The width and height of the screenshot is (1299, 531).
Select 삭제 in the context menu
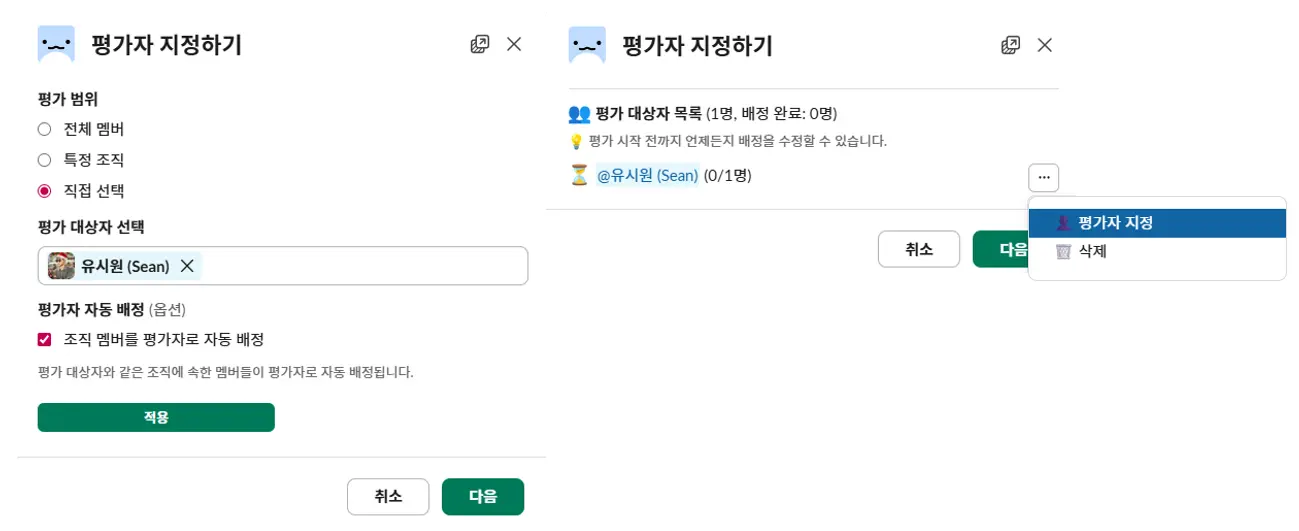click(x=1092, y=252)
